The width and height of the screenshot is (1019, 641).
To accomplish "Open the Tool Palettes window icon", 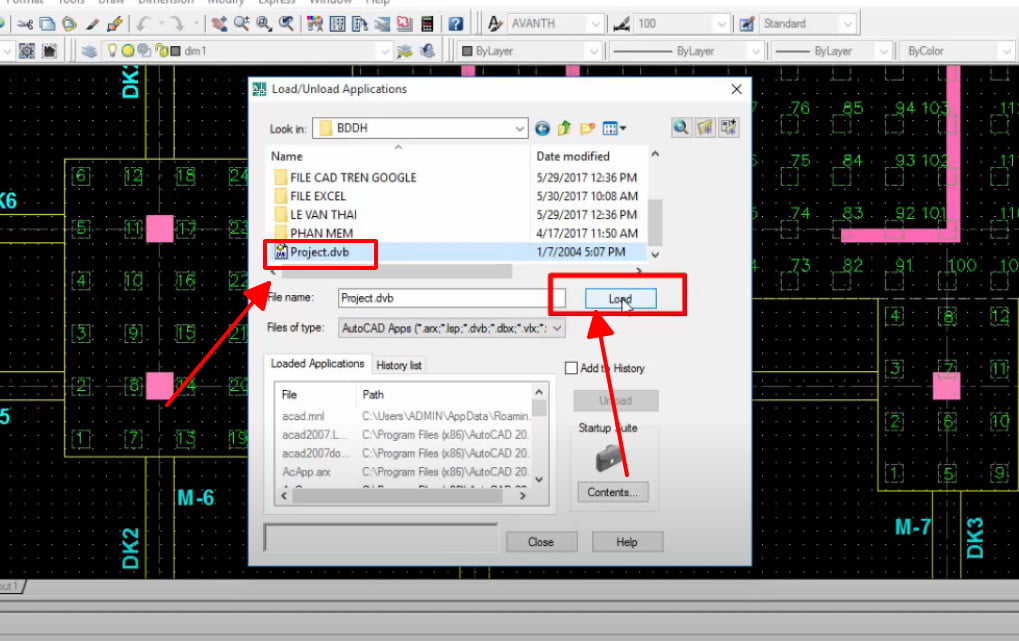I will click(x=360, y=24).
